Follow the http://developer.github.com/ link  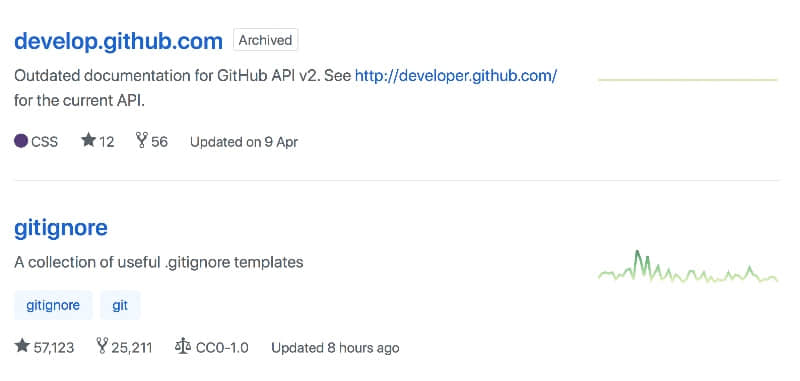tap(456, 76)
